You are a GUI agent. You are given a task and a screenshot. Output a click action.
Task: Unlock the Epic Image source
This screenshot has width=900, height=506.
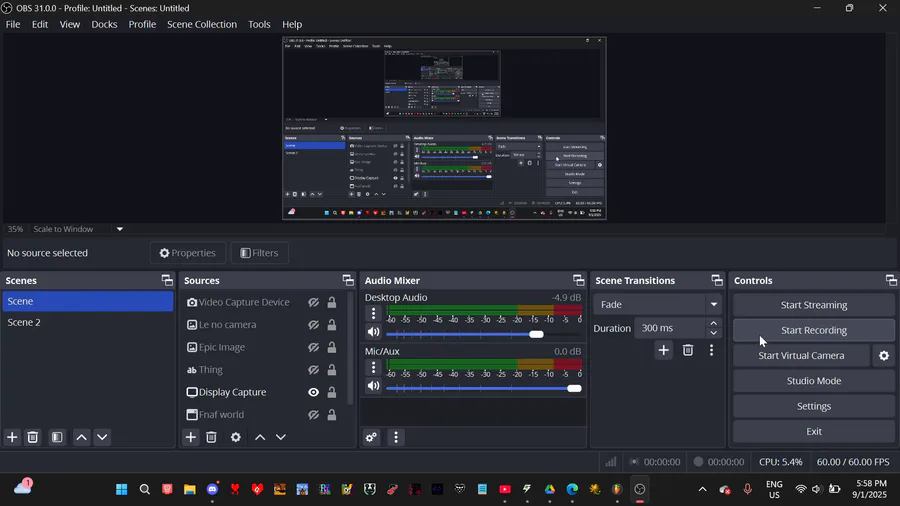pyautogui.click(x=332, y=347)
